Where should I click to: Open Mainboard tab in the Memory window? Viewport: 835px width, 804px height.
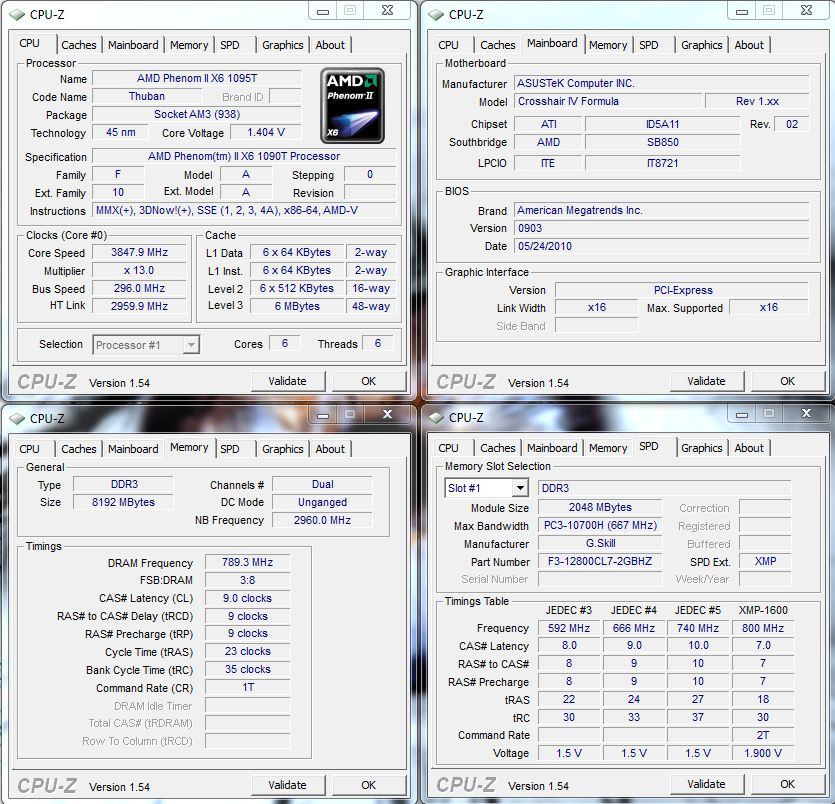click(133, 449)
